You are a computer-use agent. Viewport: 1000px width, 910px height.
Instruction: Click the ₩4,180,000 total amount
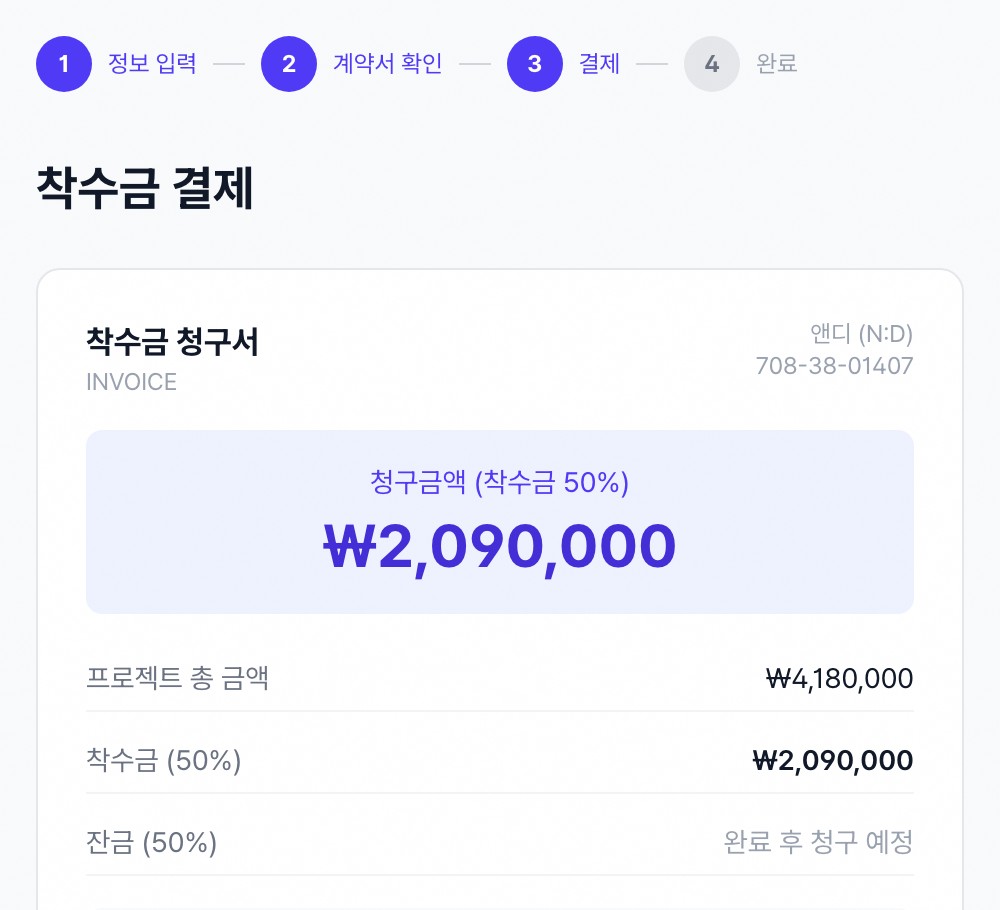839,679
